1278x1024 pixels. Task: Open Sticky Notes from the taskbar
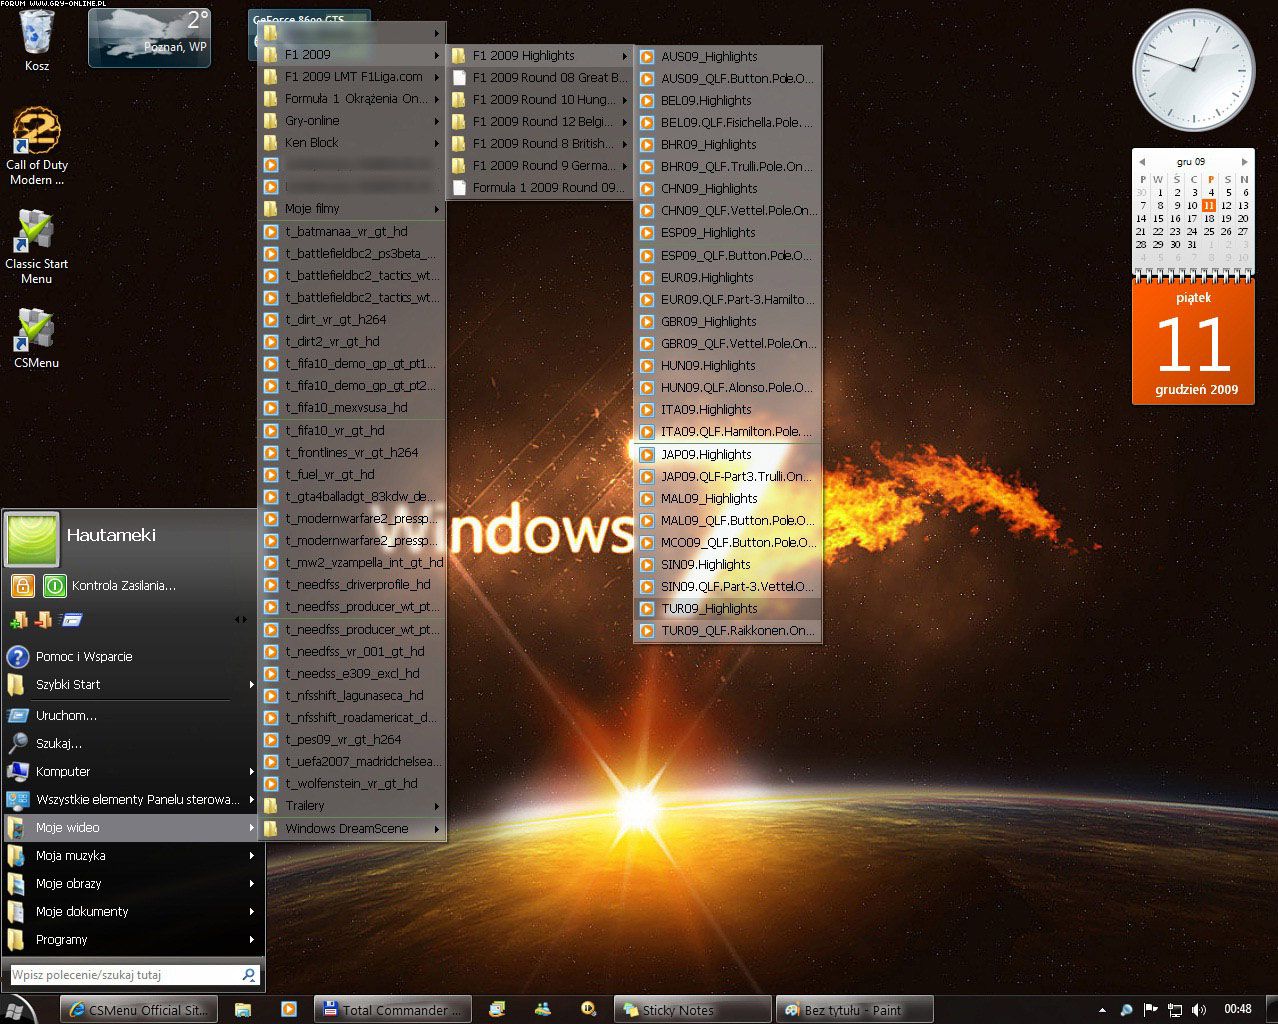pyautogui.click(x=691, y=1010)
